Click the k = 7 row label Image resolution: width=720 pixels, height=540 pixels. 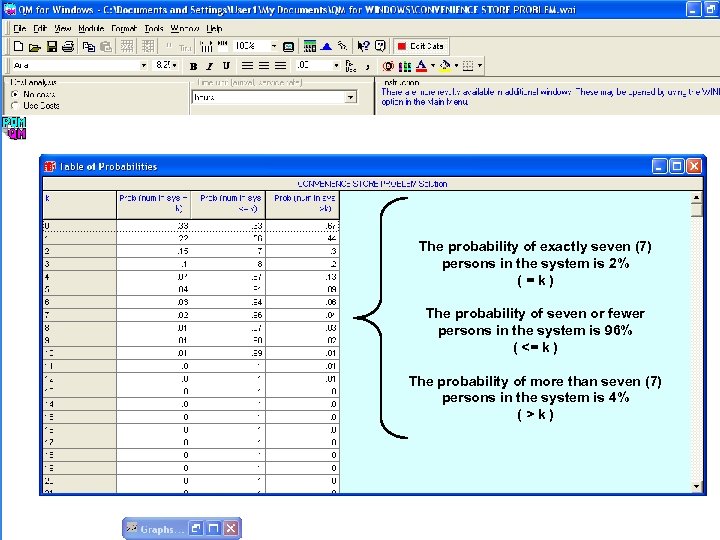79,315
